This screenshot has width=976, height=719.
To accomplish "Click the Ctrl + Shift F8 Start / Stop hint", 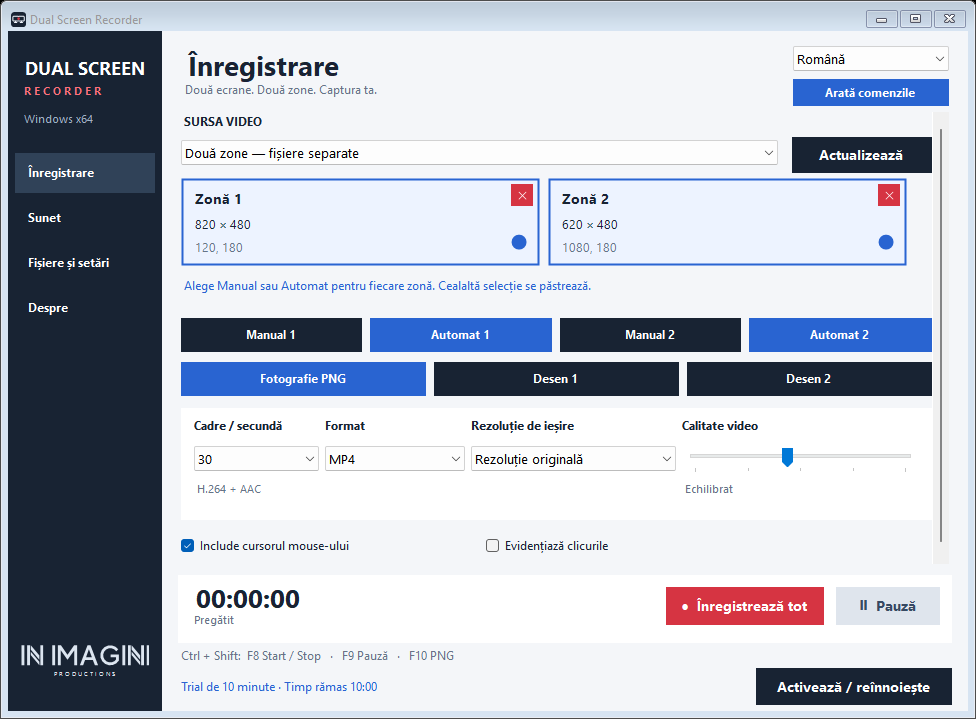I will coord(251,656).
